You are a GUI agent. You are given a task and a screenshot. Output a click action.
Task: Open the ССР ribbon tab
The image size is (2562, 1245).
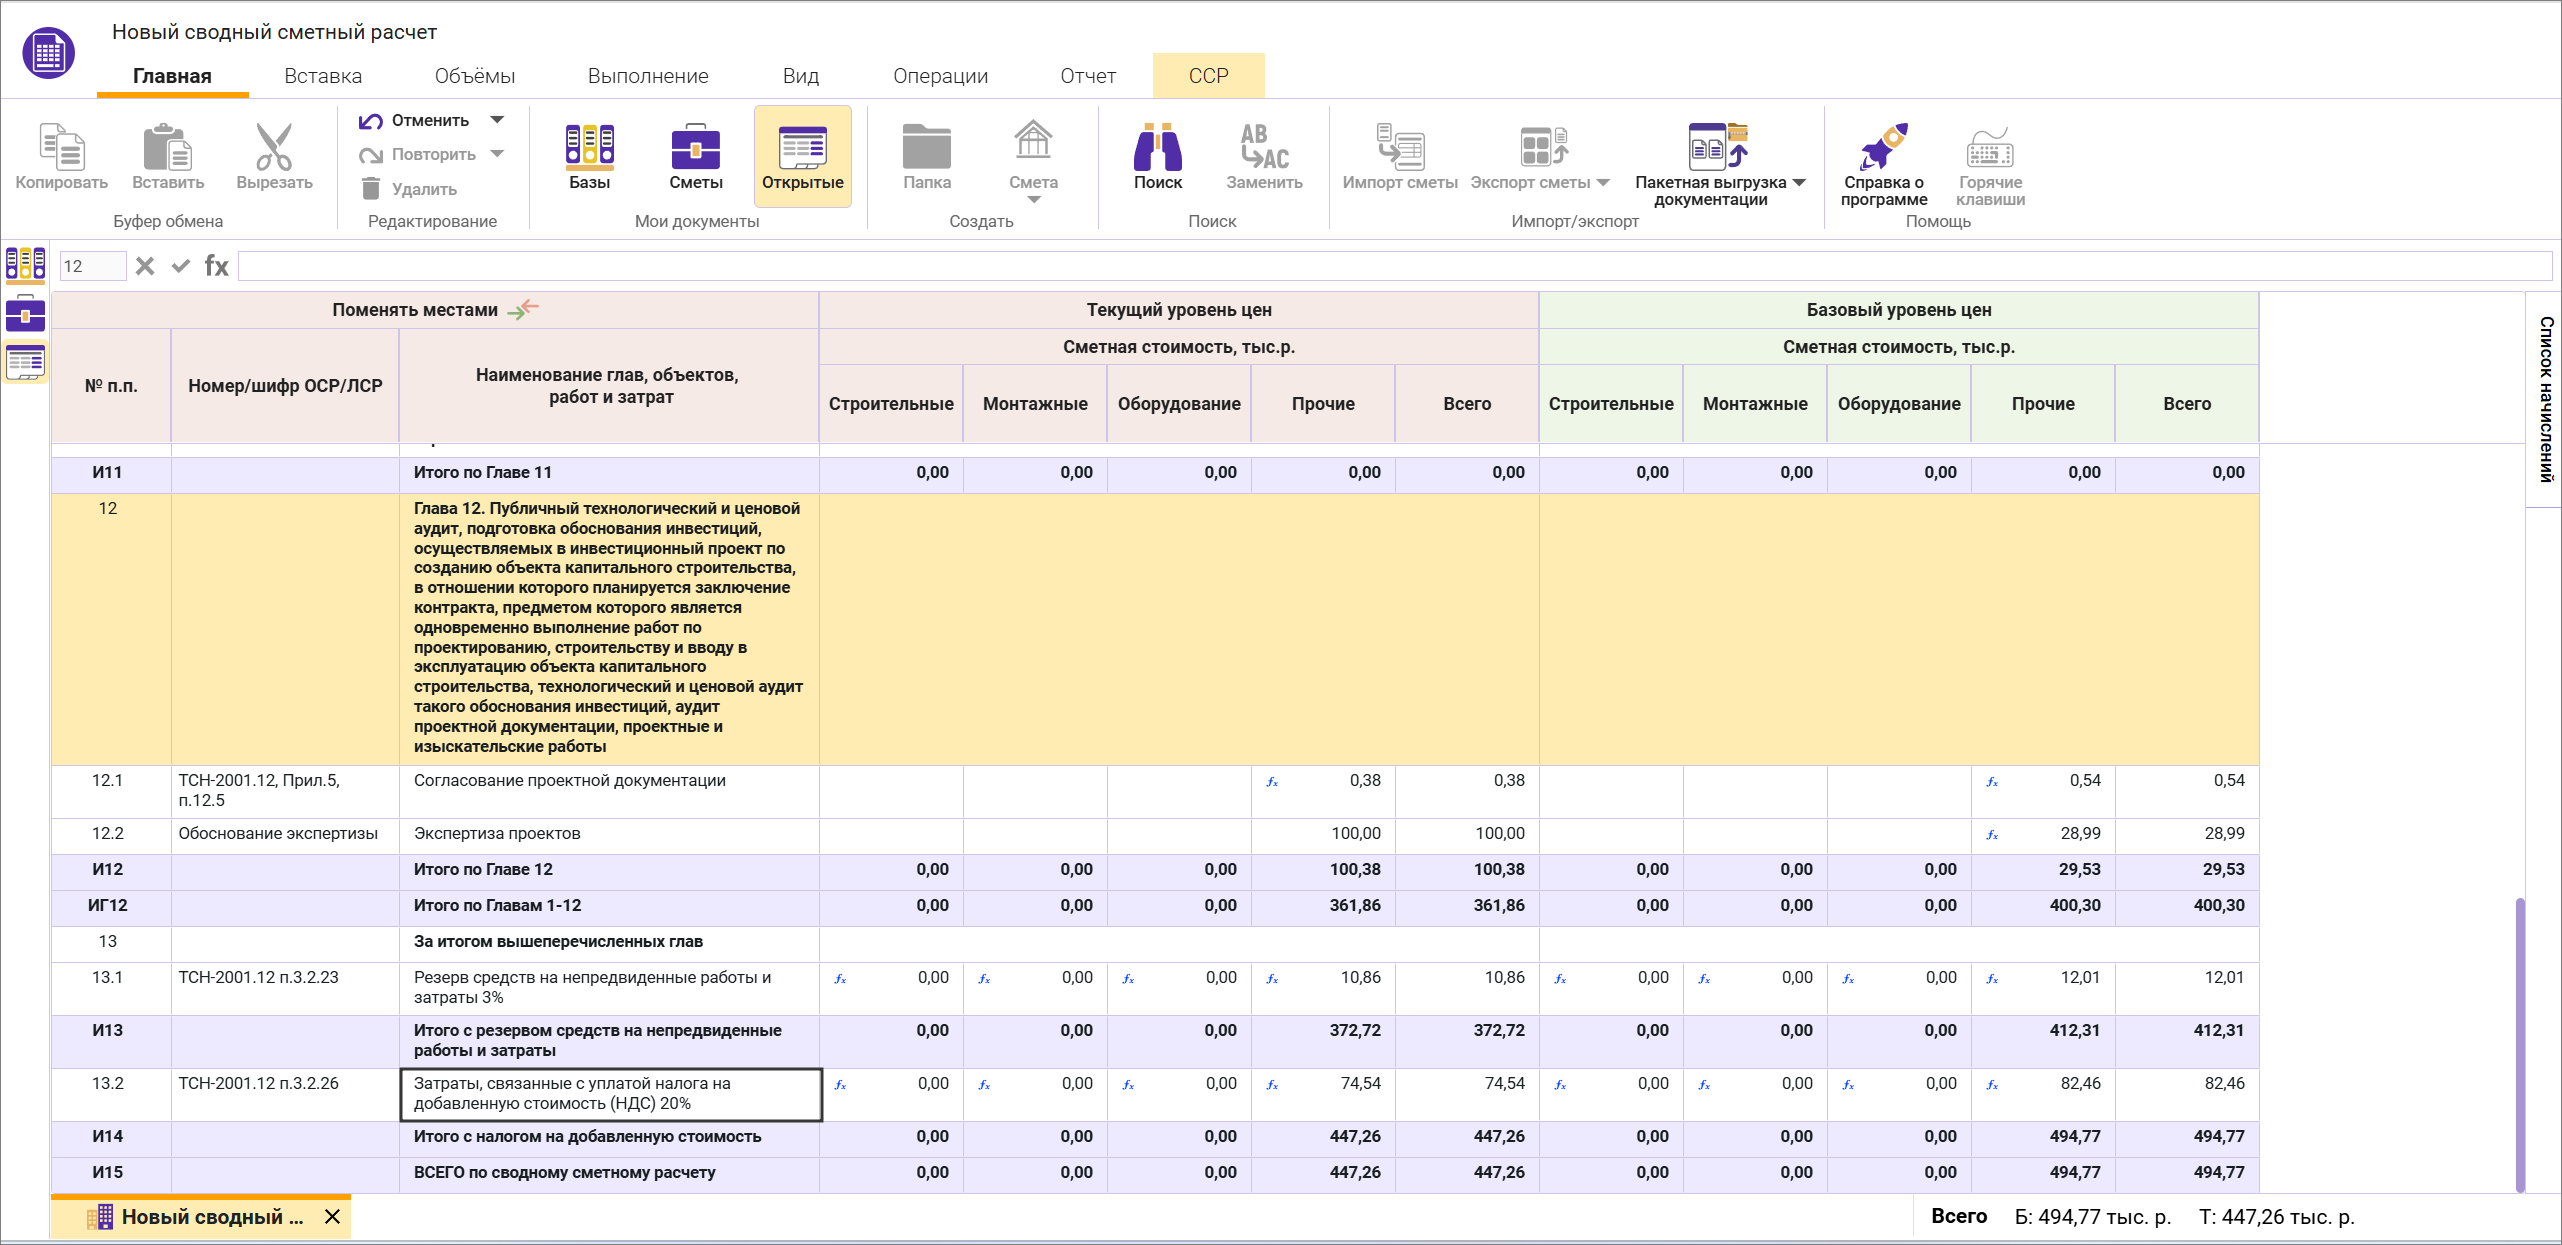[1208, 76]
